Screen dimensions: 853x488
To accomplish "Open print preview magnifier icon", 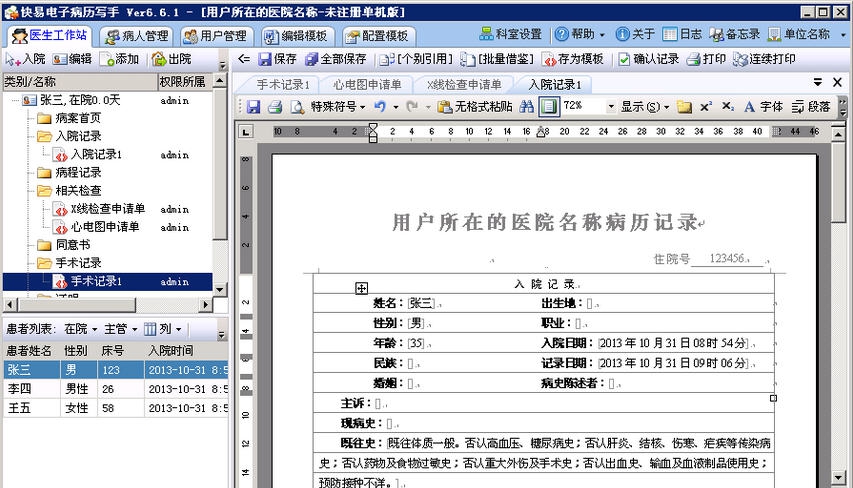I will click(x=295, y=106).
